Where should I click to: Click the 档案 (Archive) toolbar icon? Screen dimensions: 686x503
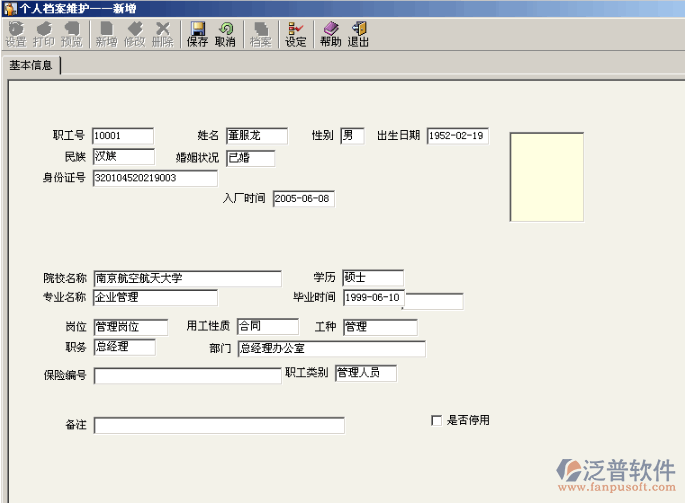pyautogui.click(x=260, y=34)
